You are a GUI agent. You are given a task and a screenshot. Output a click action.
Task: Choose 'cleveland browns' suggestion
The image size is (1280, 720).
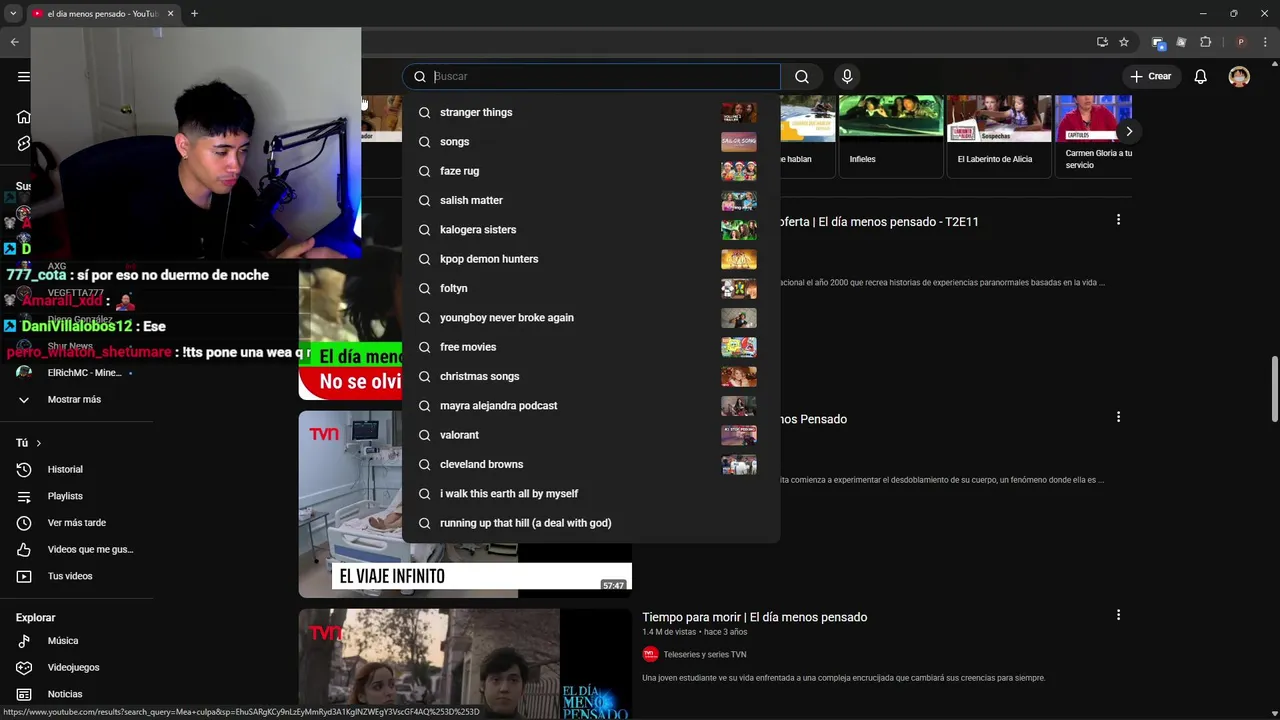[x=590, y=465]
